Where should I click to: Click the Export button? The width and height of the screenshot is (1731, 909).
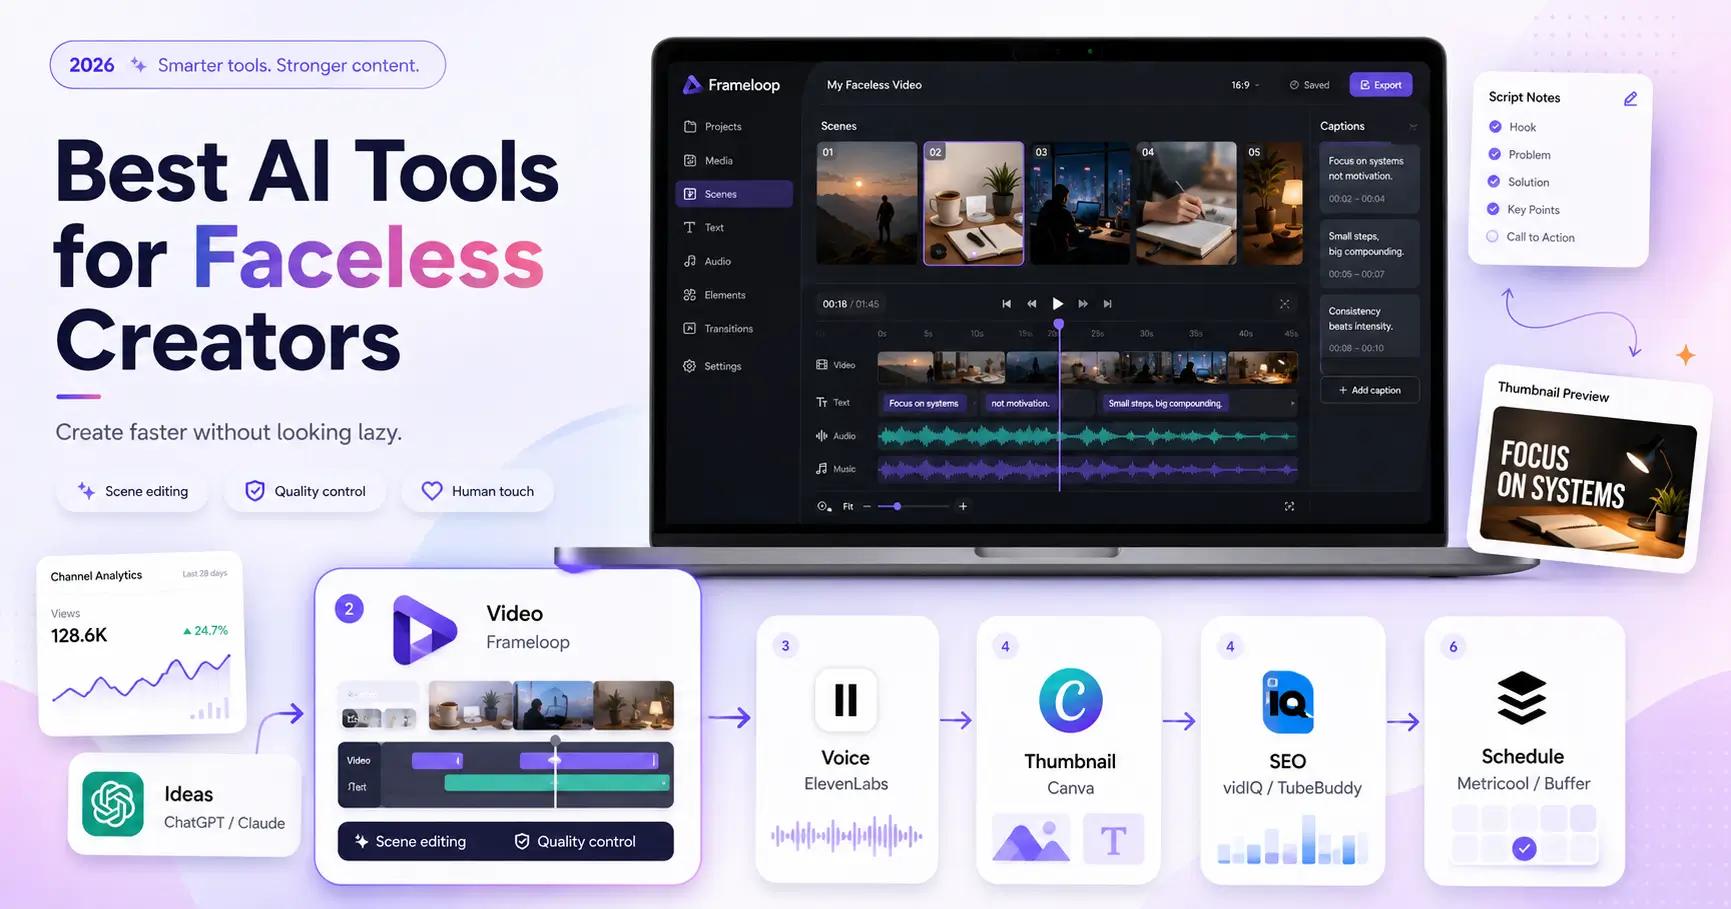pyautogui.click(x=1380, y=85)
